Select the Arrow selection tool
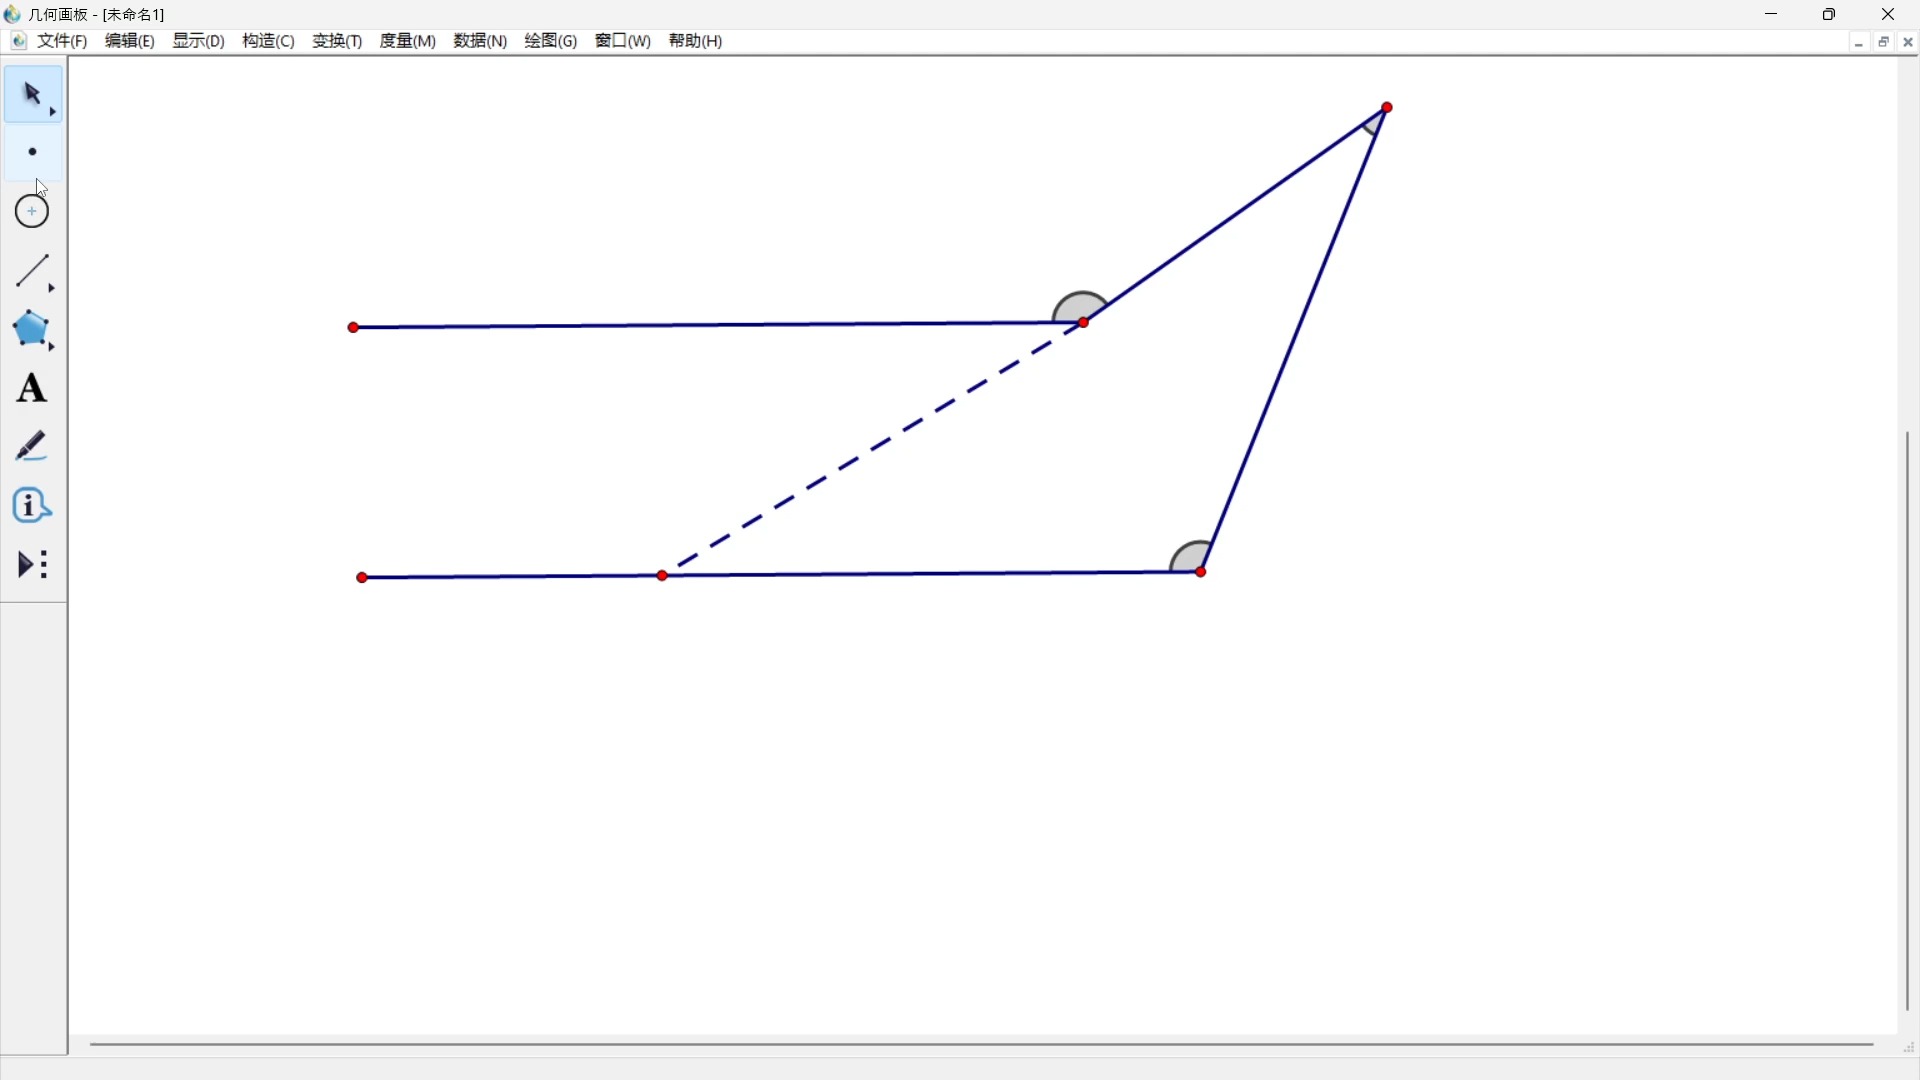This screenshot has width=1920, height=1080. [32, 95]
